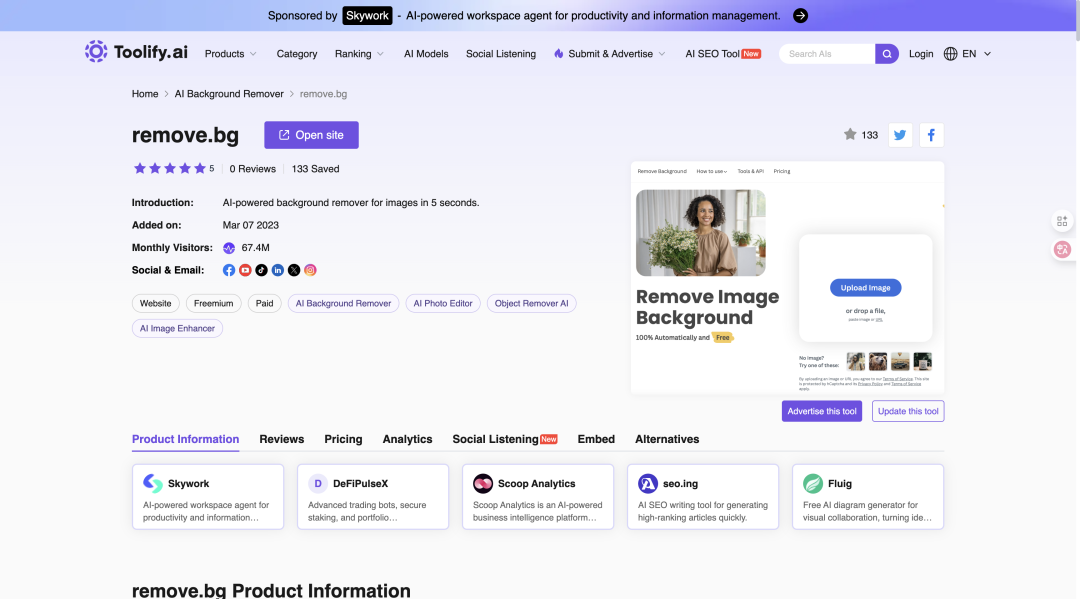Screen dimensions: 1080x599
Task: Expand the Products dropdown
Action: [231, 54]
